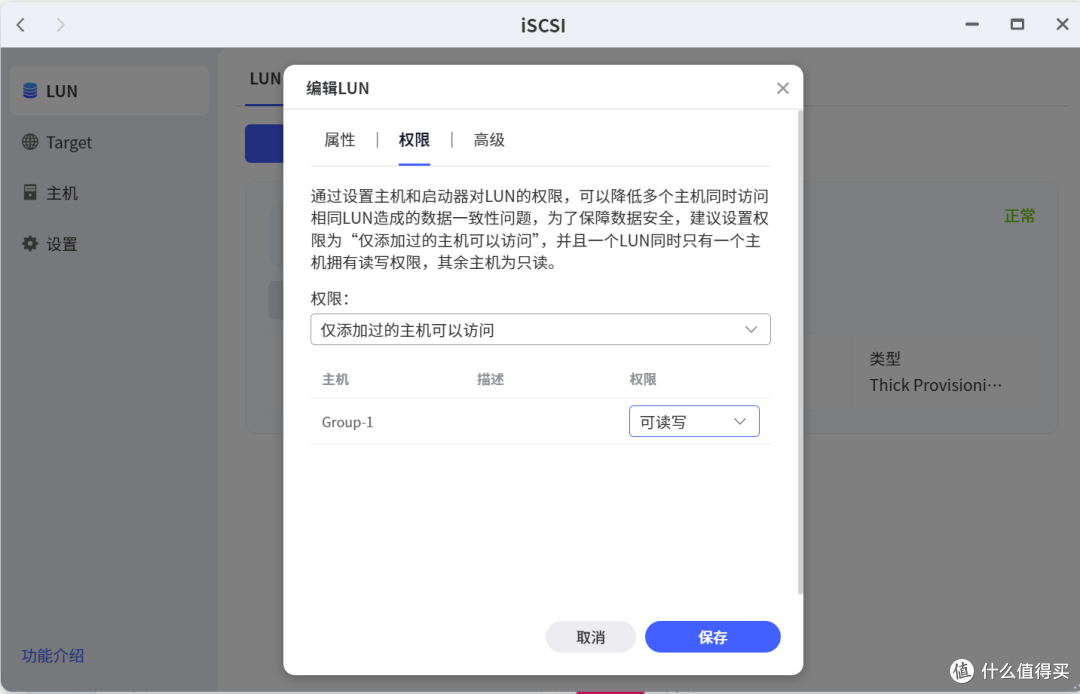Select LUN label in the sidebar
1080x694 pixels.
[x=61, y=91]
